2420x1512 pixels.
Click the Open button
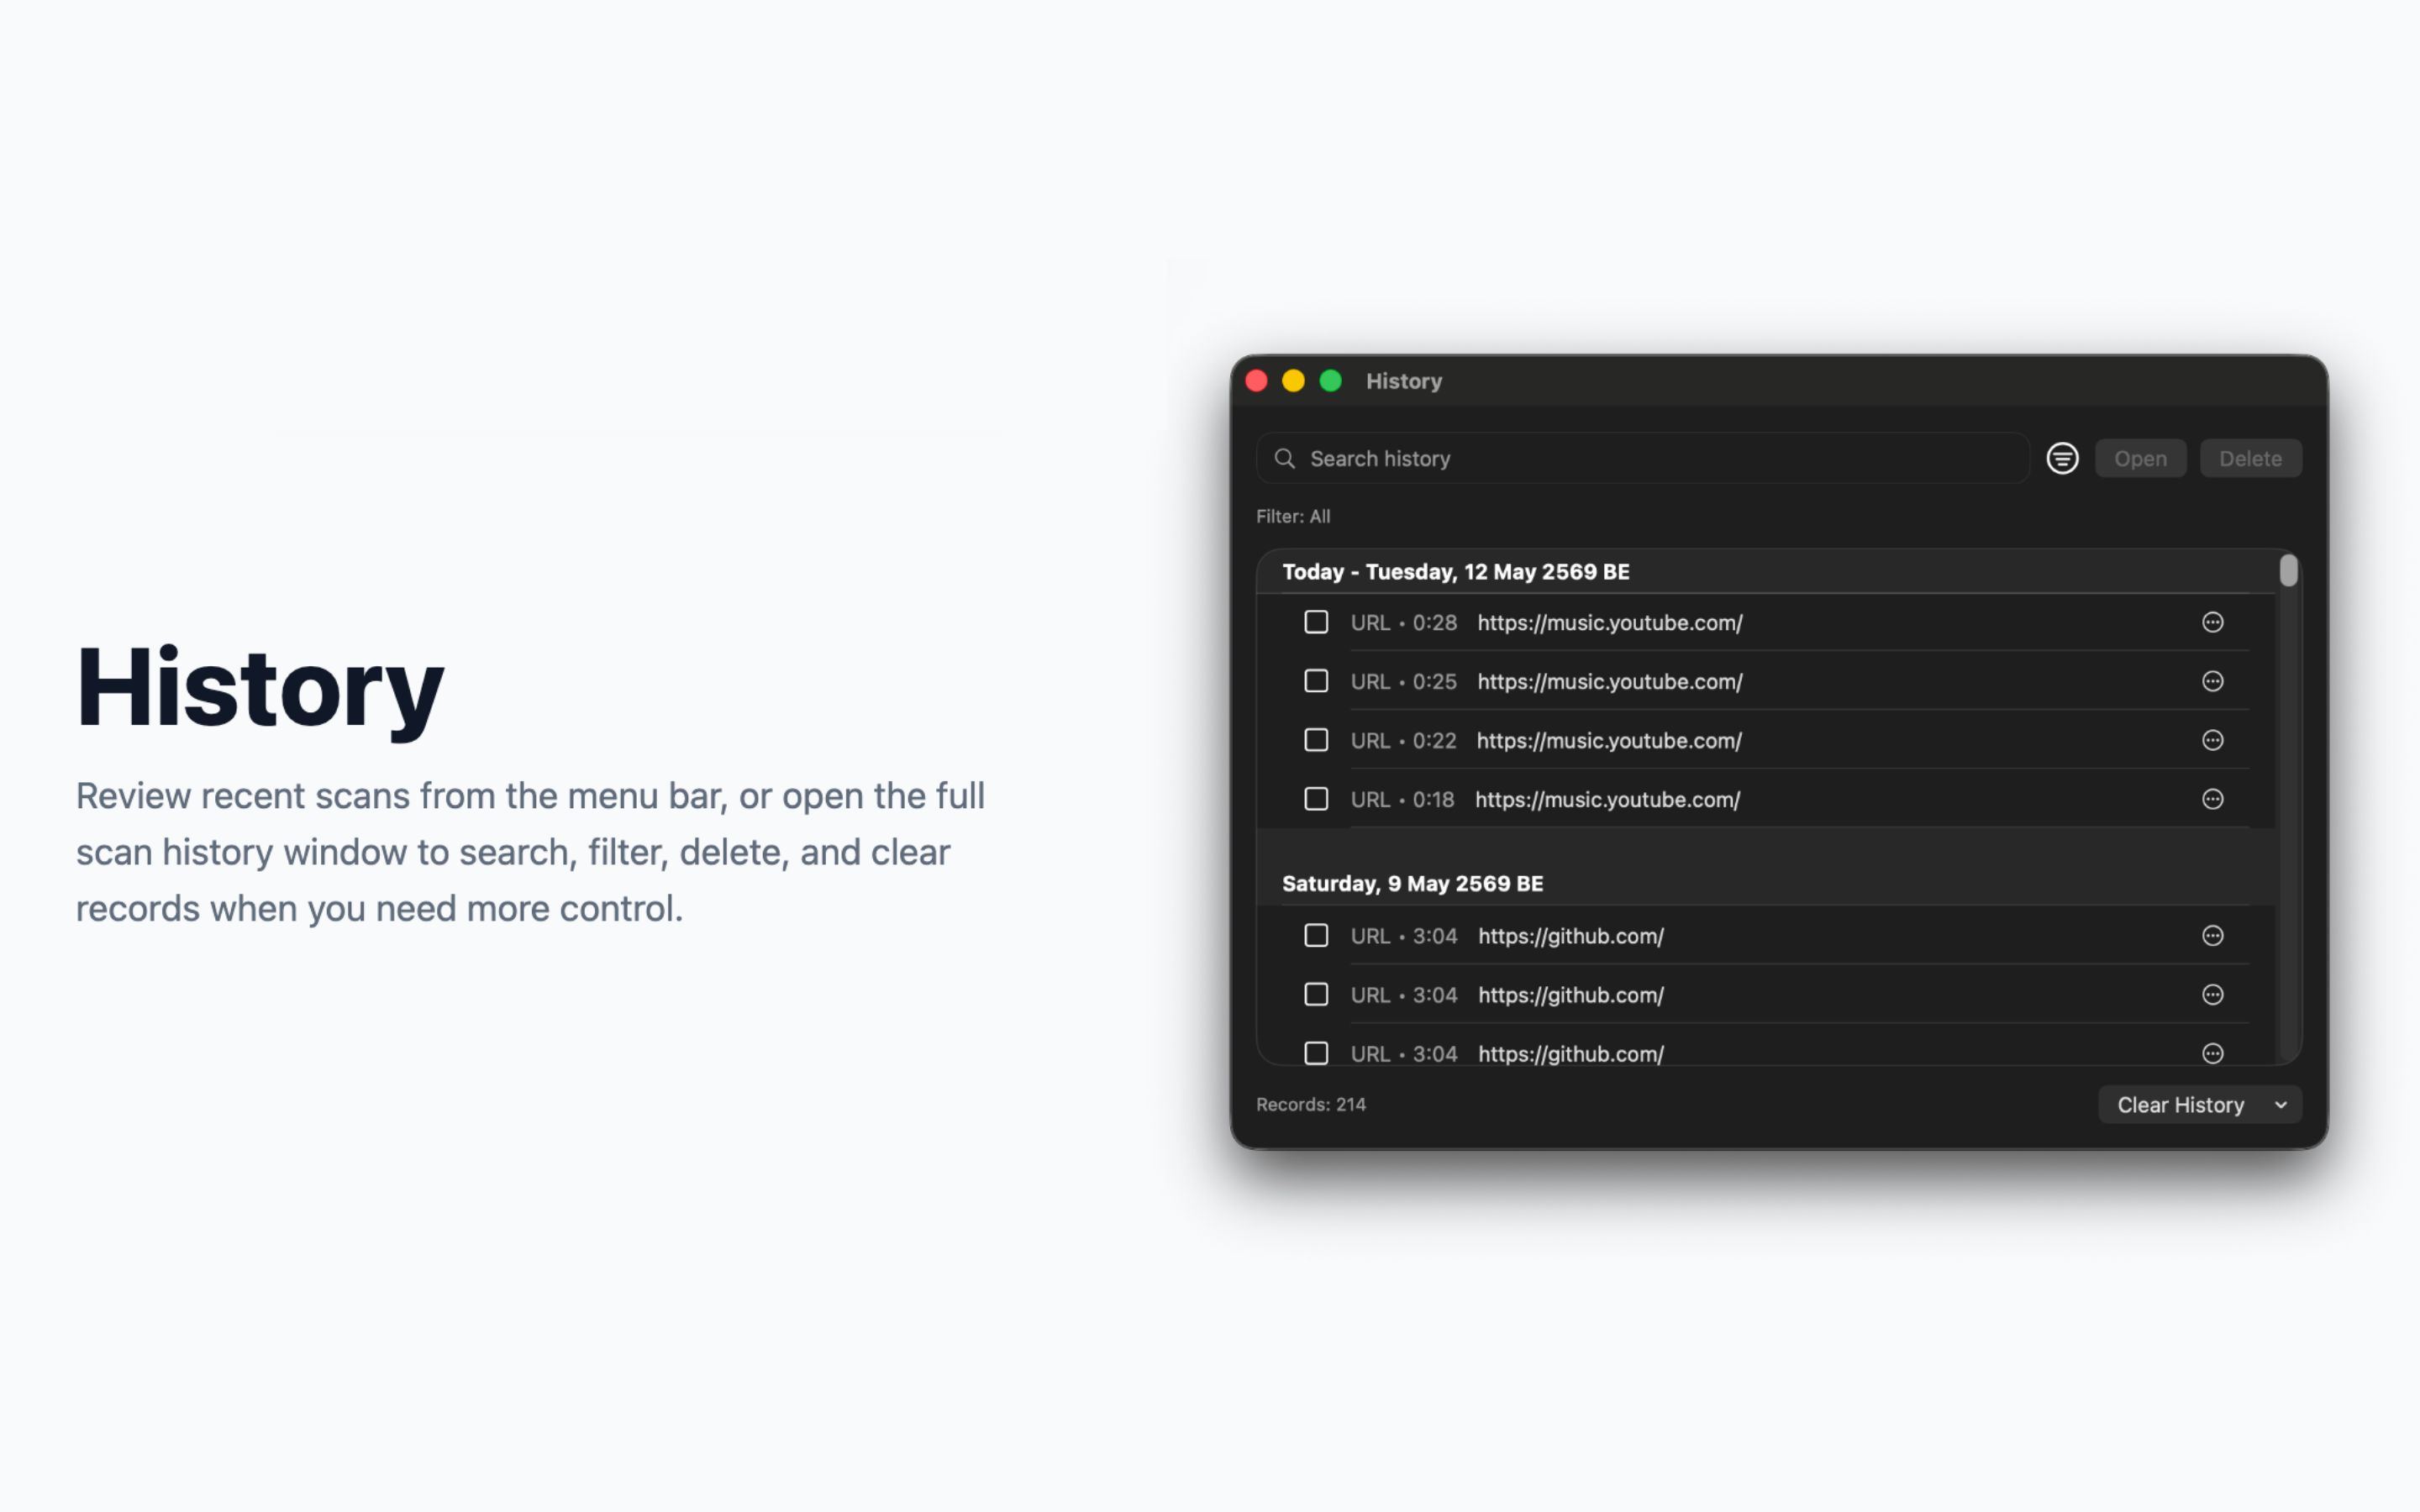tap(2140, 458)
